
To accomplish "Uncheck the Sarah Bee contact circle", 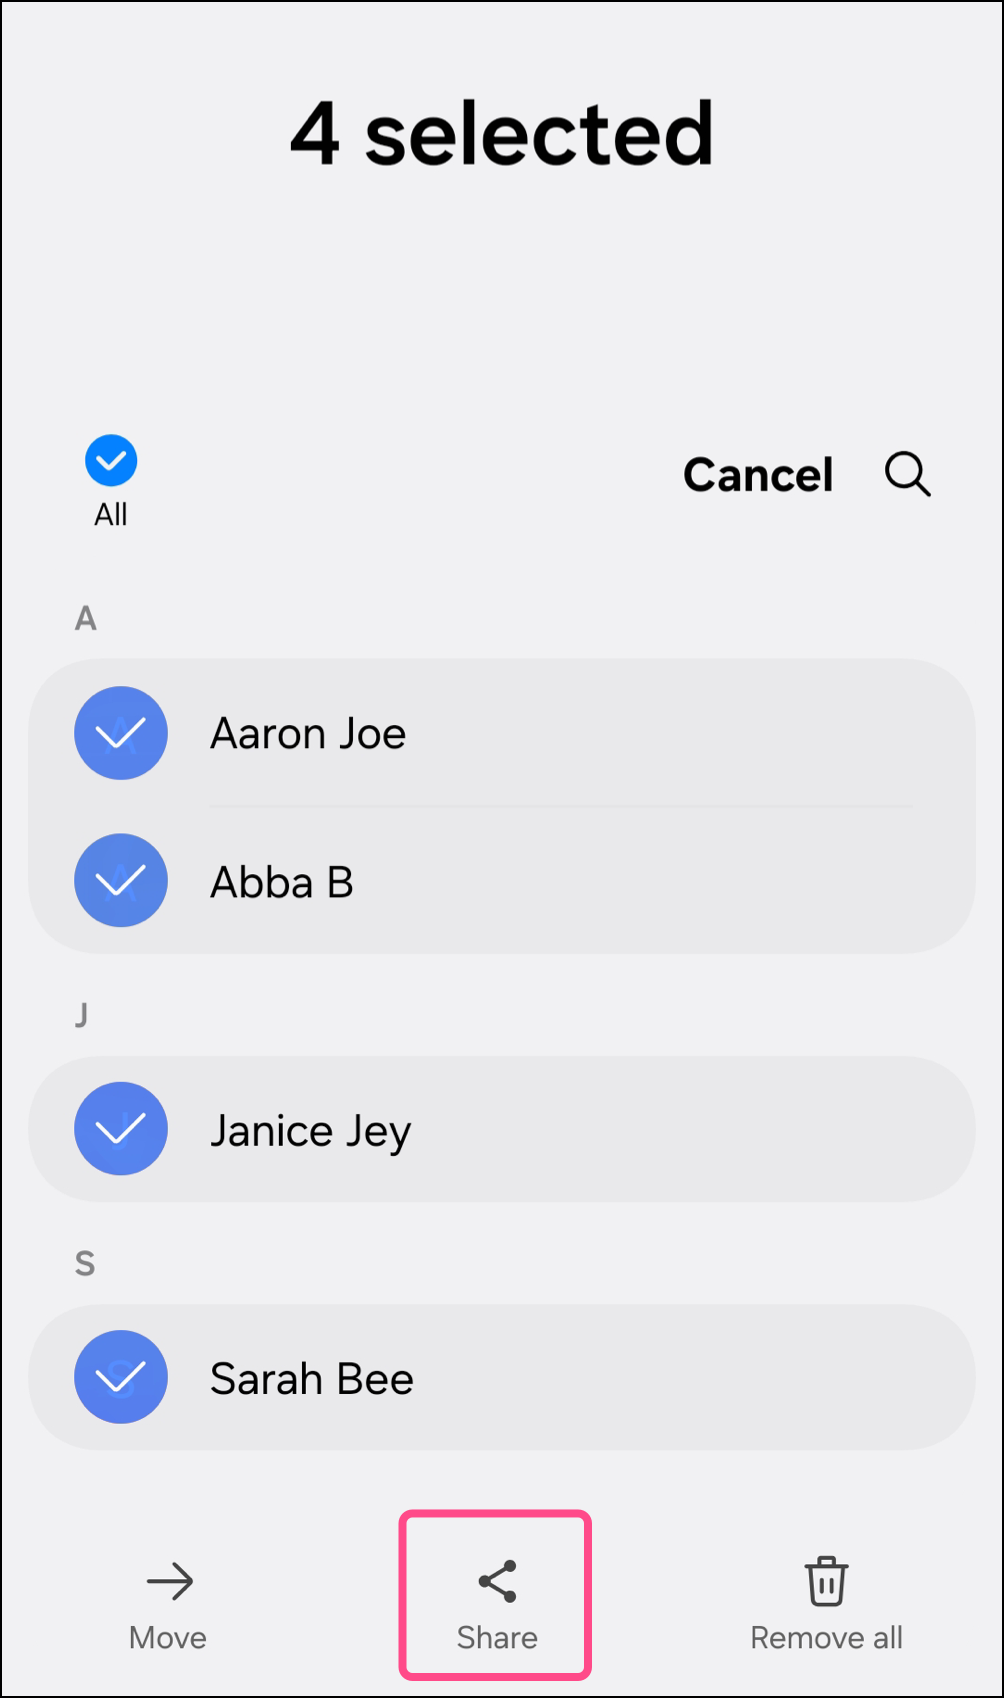I will [121, 1376].
